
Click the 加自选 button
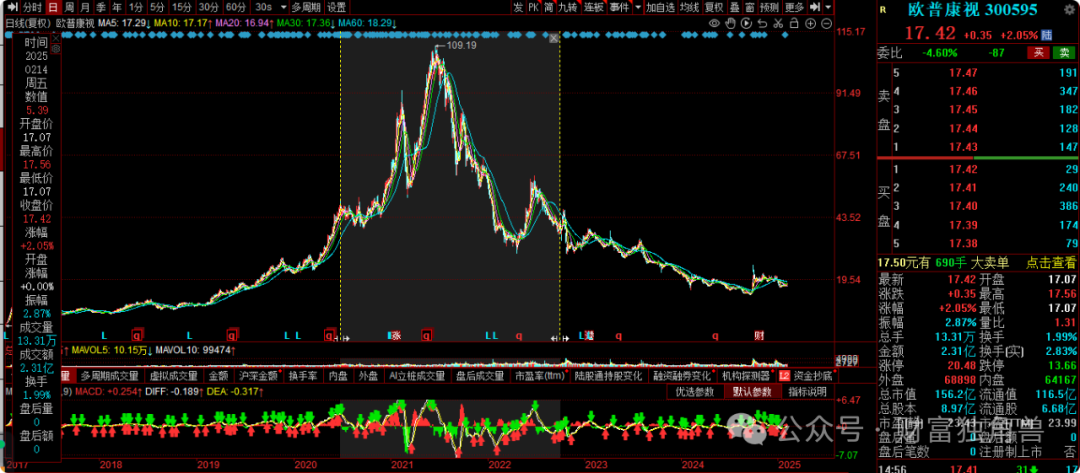[x=660, y=7]
